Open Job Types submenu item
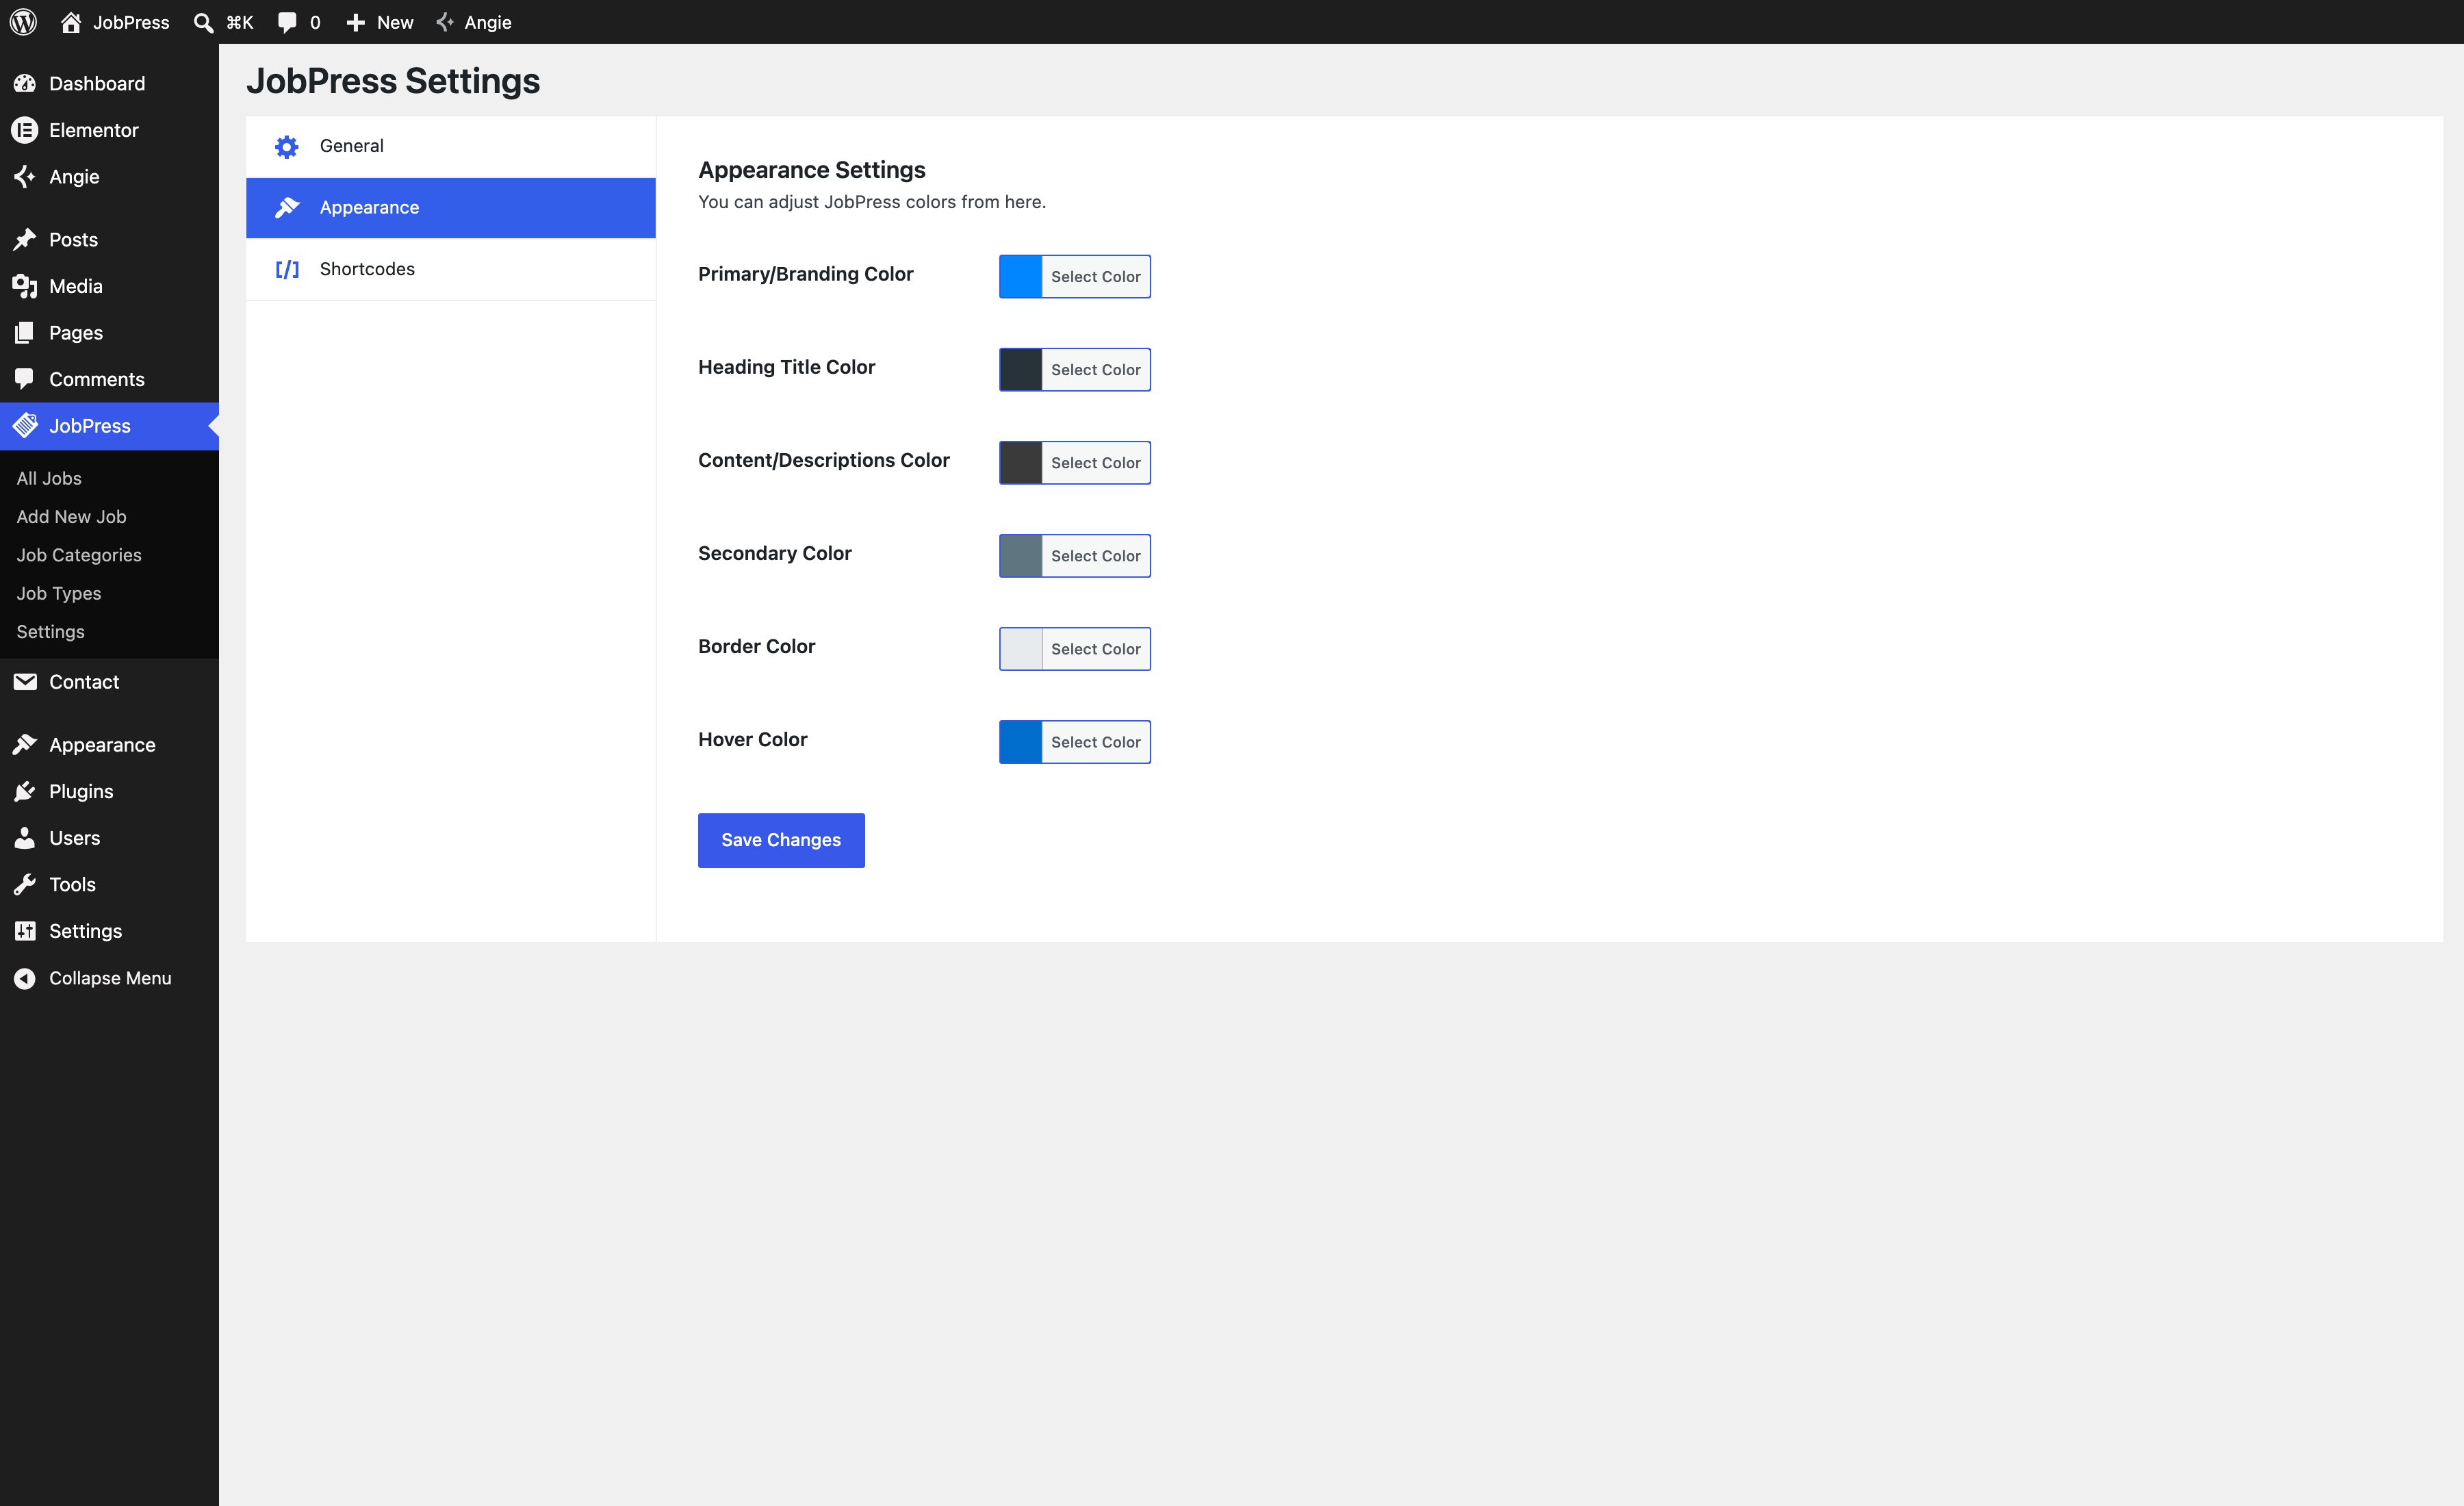The height and width of the screenshot is (1506, 2464). [x=59, y=594]
